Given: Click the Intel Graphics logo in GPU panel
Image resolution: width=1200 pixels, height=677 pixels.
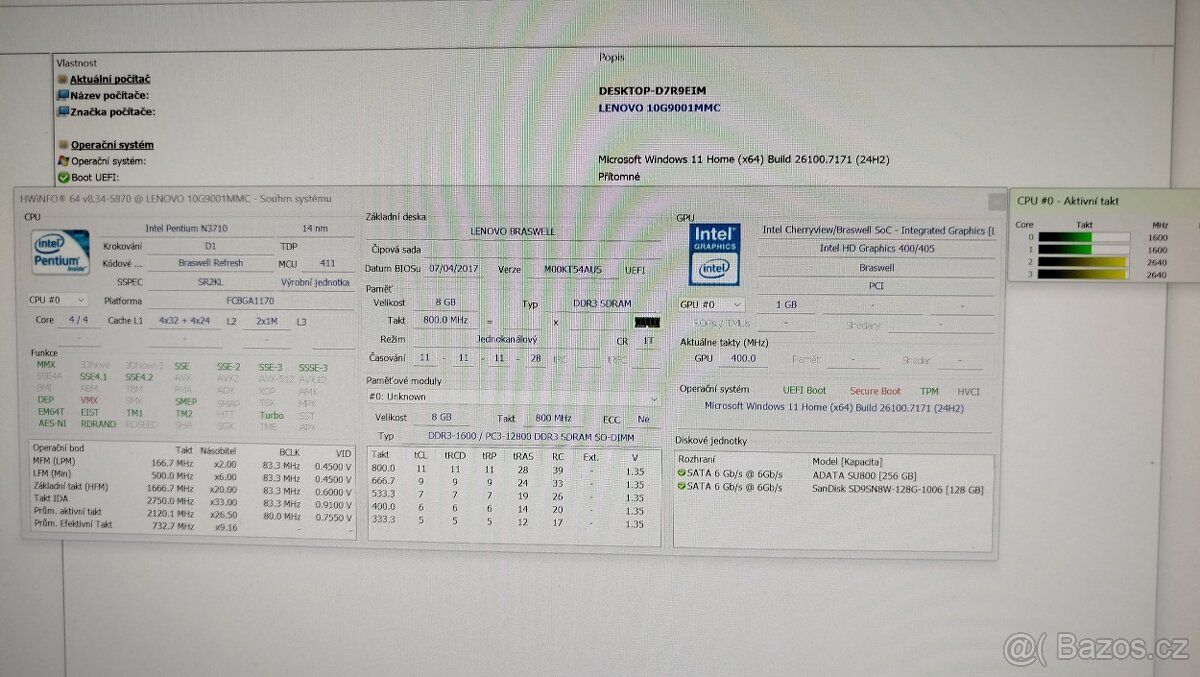Looking at the screenshot, I should click(x=713, y=235).
